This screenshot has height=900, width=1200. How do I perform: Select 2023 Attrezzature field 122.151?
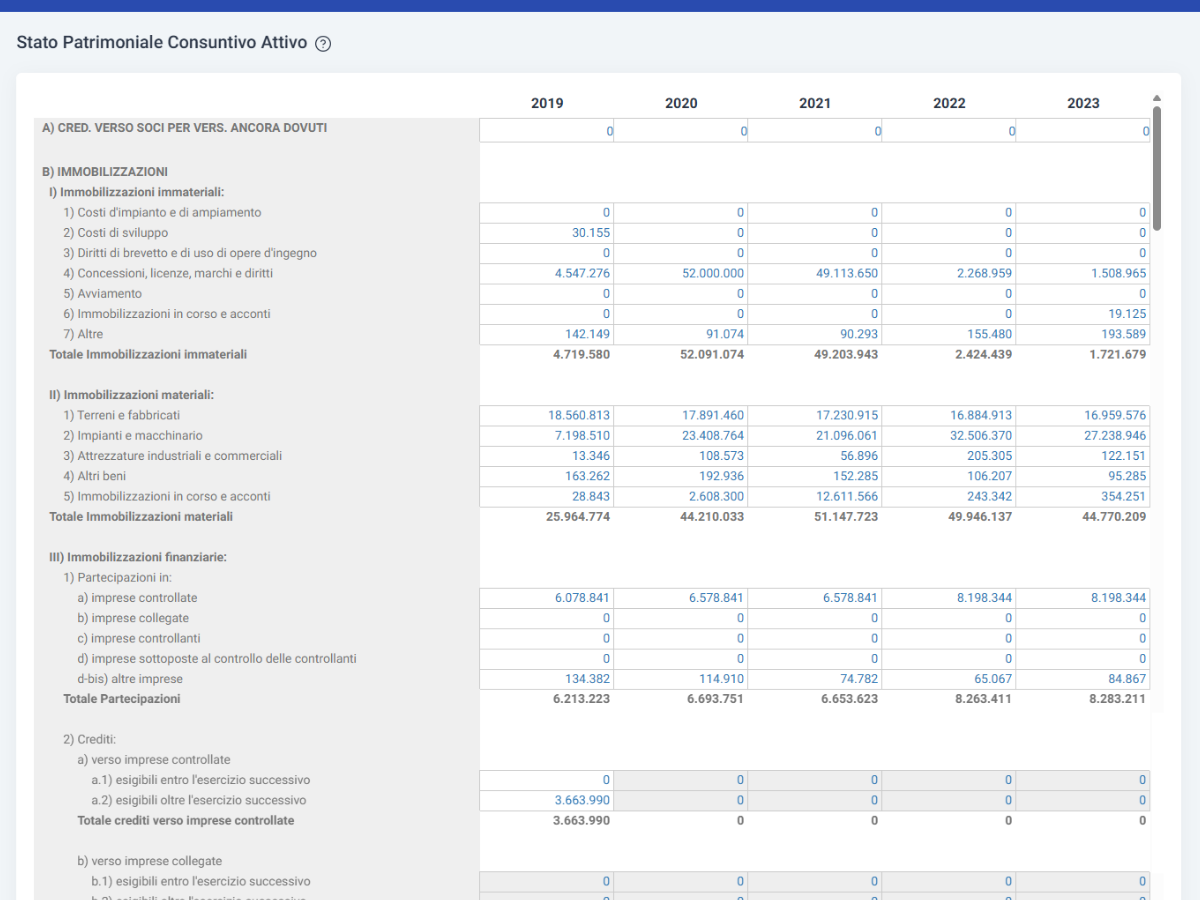(x=1083, y=456)
